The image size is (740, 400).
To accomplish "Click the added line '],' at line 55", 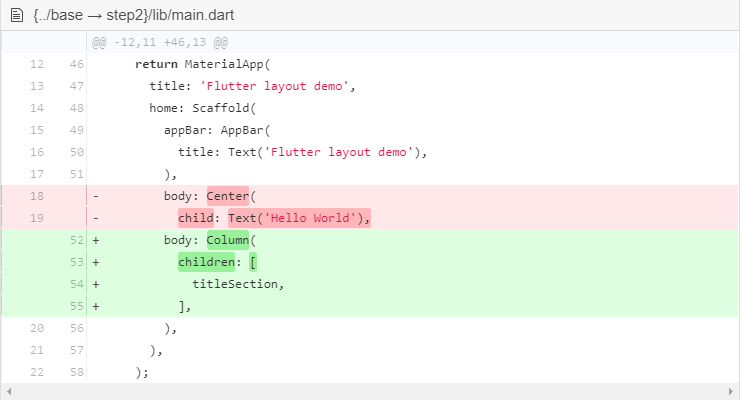I will [x=185, y=306].
